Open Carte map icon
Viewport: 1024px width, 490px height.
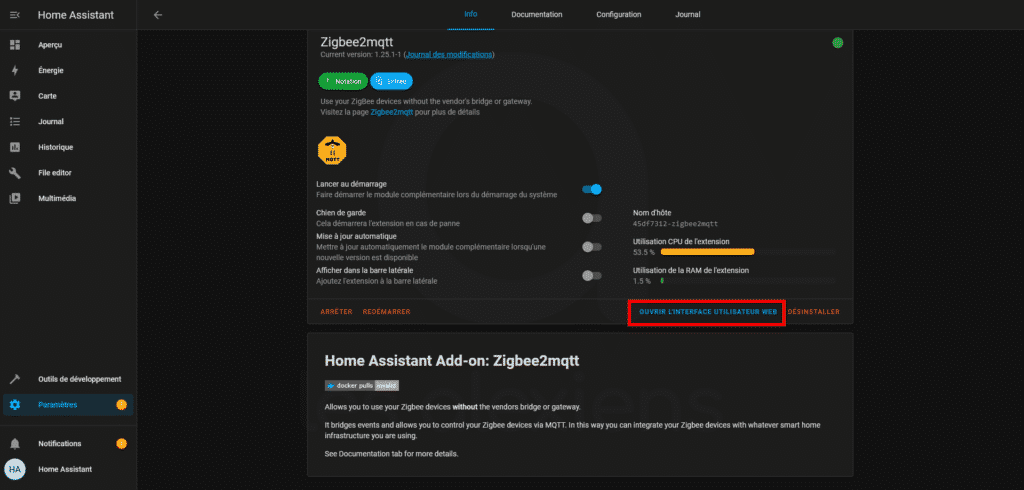tap(15, 96)
